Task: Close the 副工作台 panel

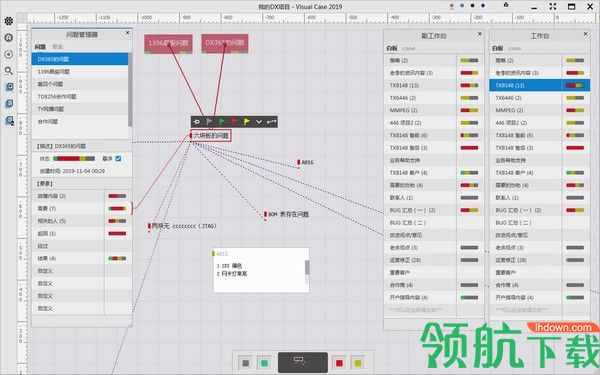Action: (x=480, y=34)
